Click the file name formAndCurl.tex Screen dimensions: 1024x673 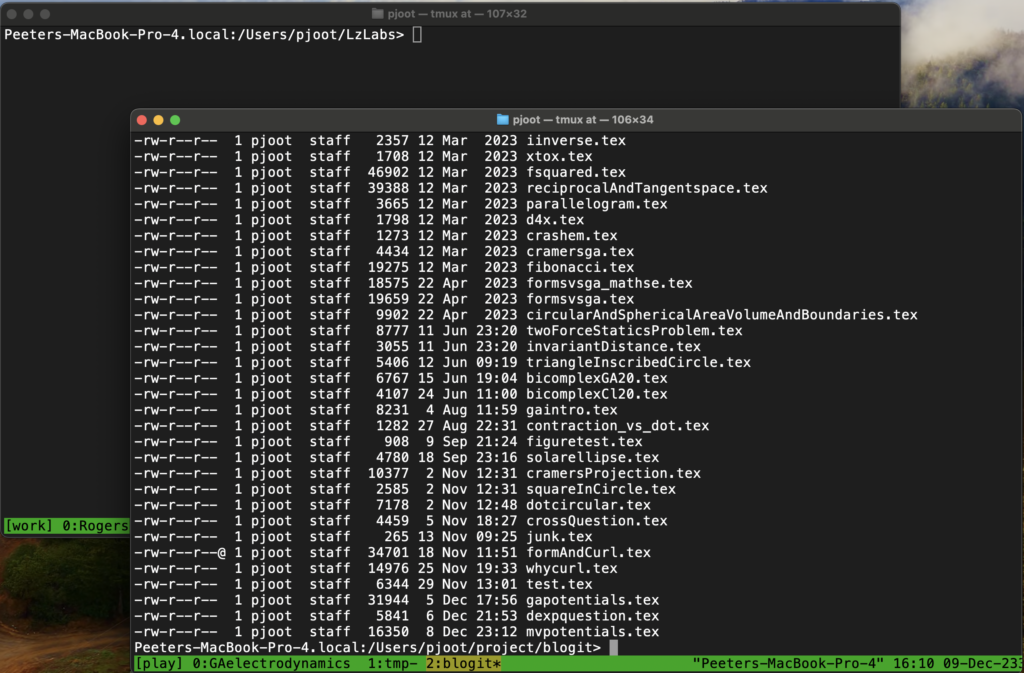coord(588,552)
